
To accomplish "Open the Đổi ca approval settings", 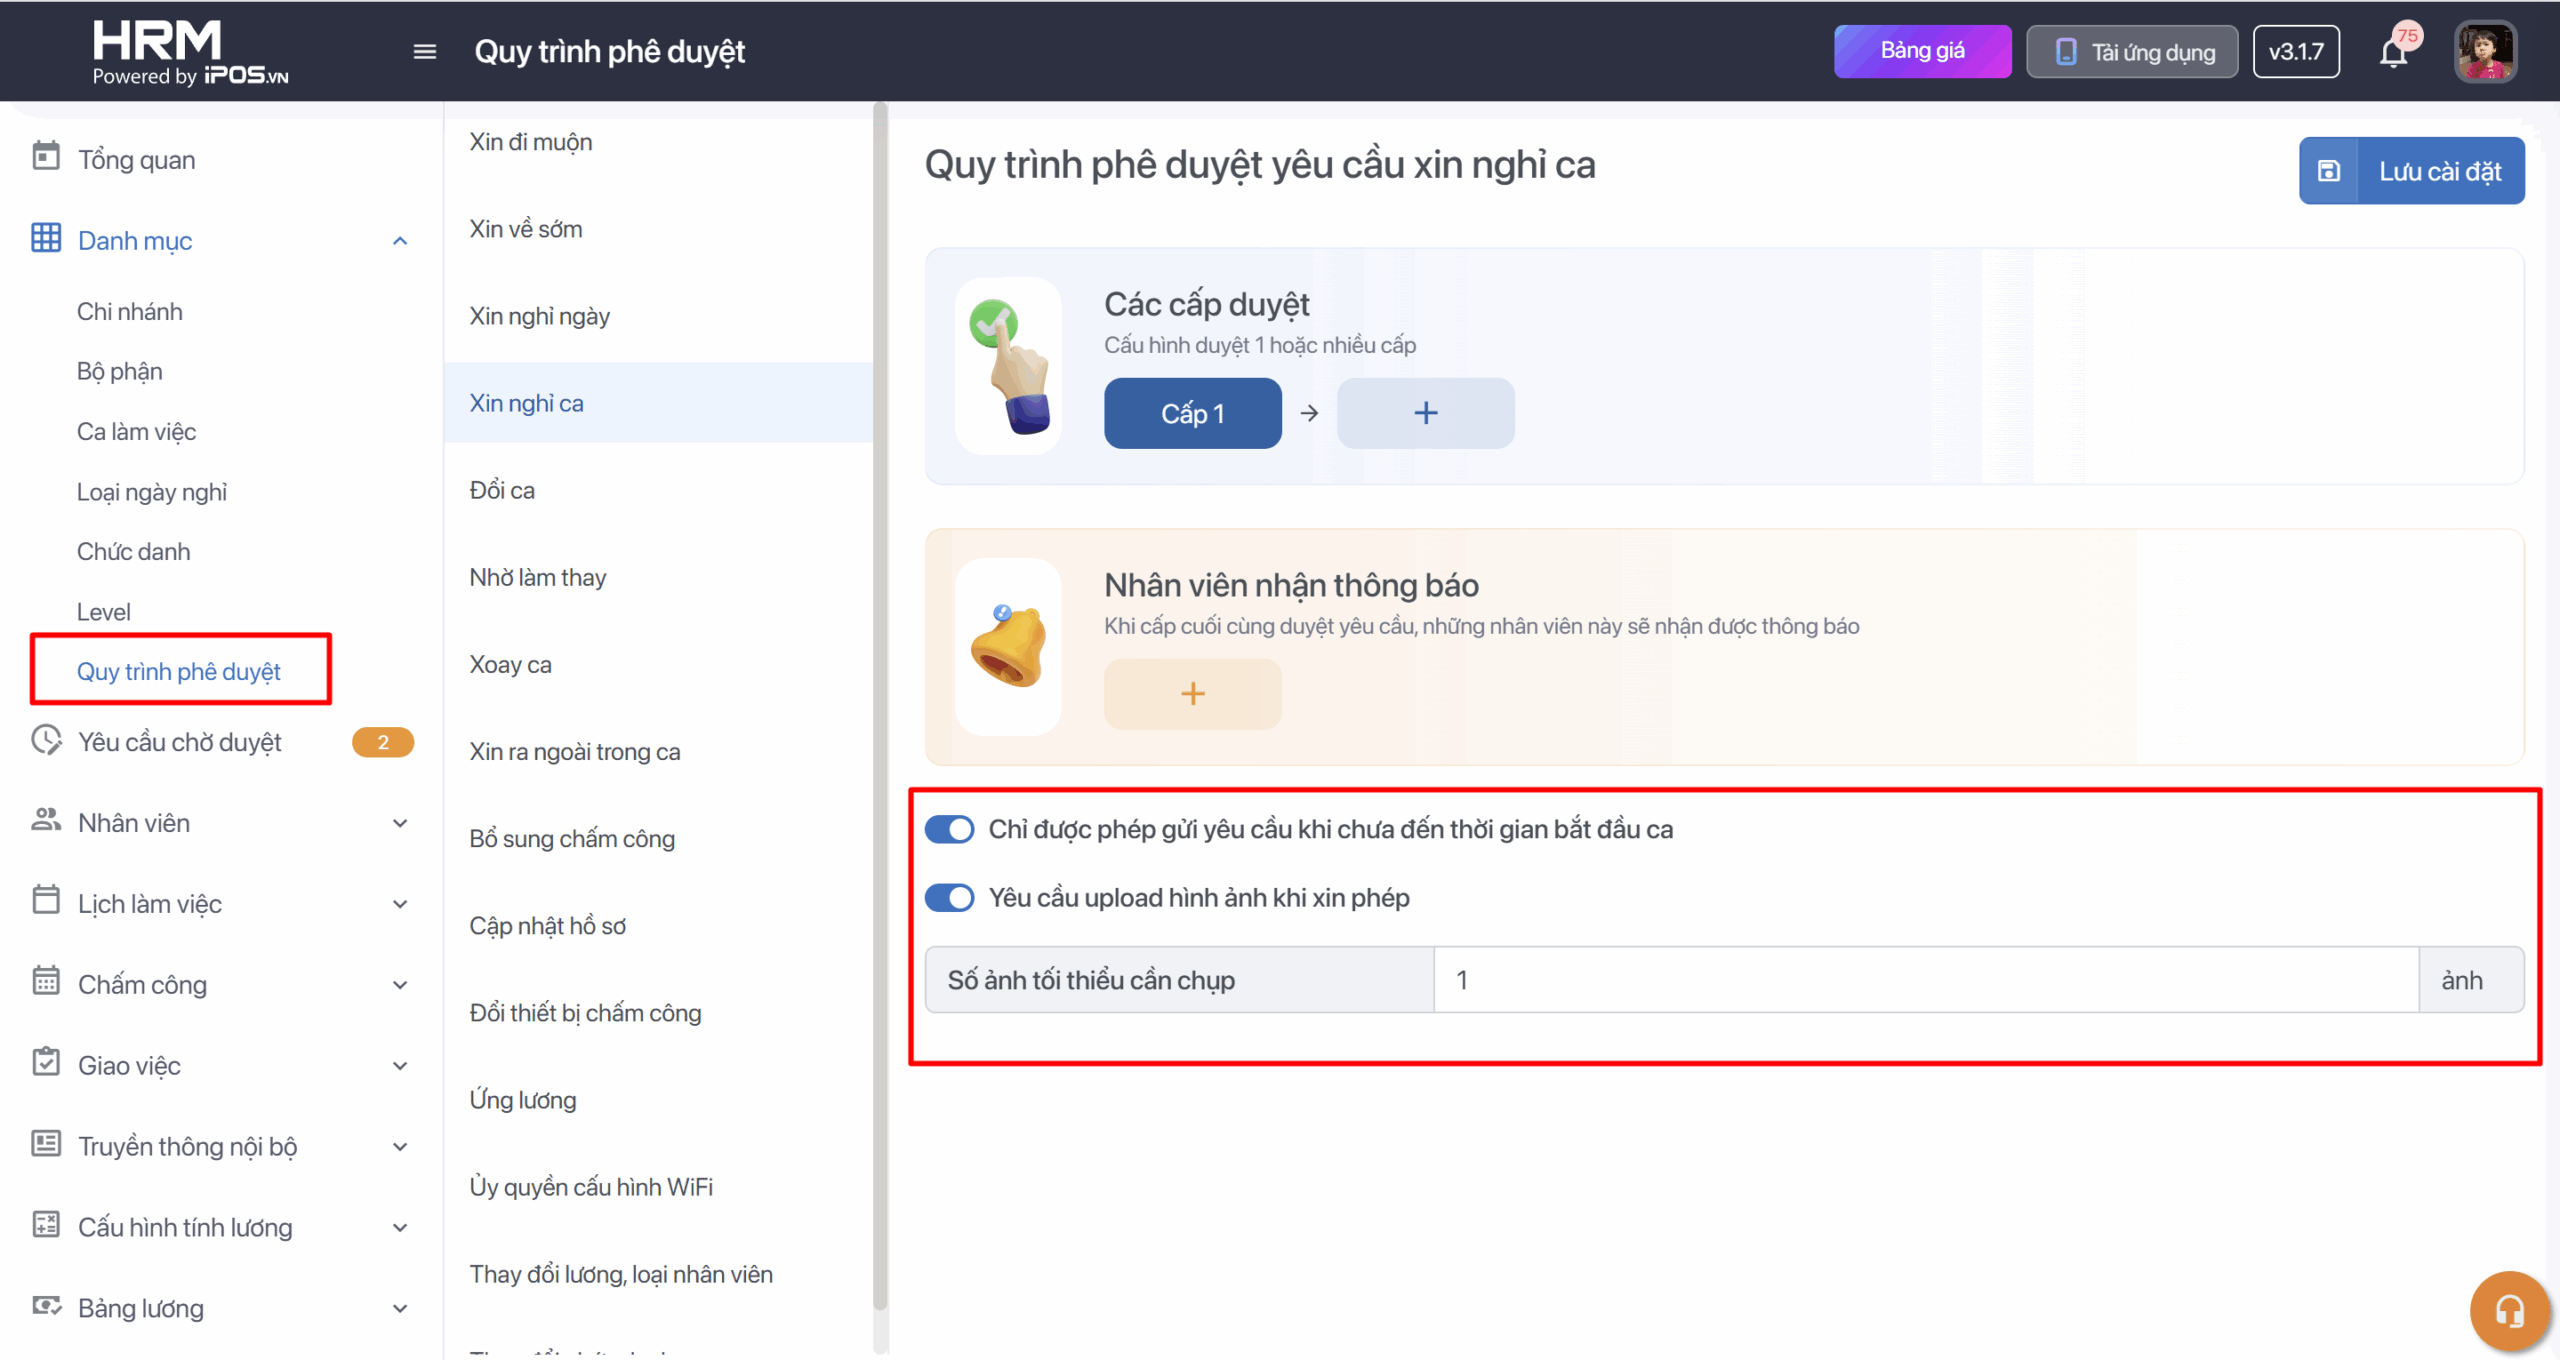I will (x=502, y=490).
